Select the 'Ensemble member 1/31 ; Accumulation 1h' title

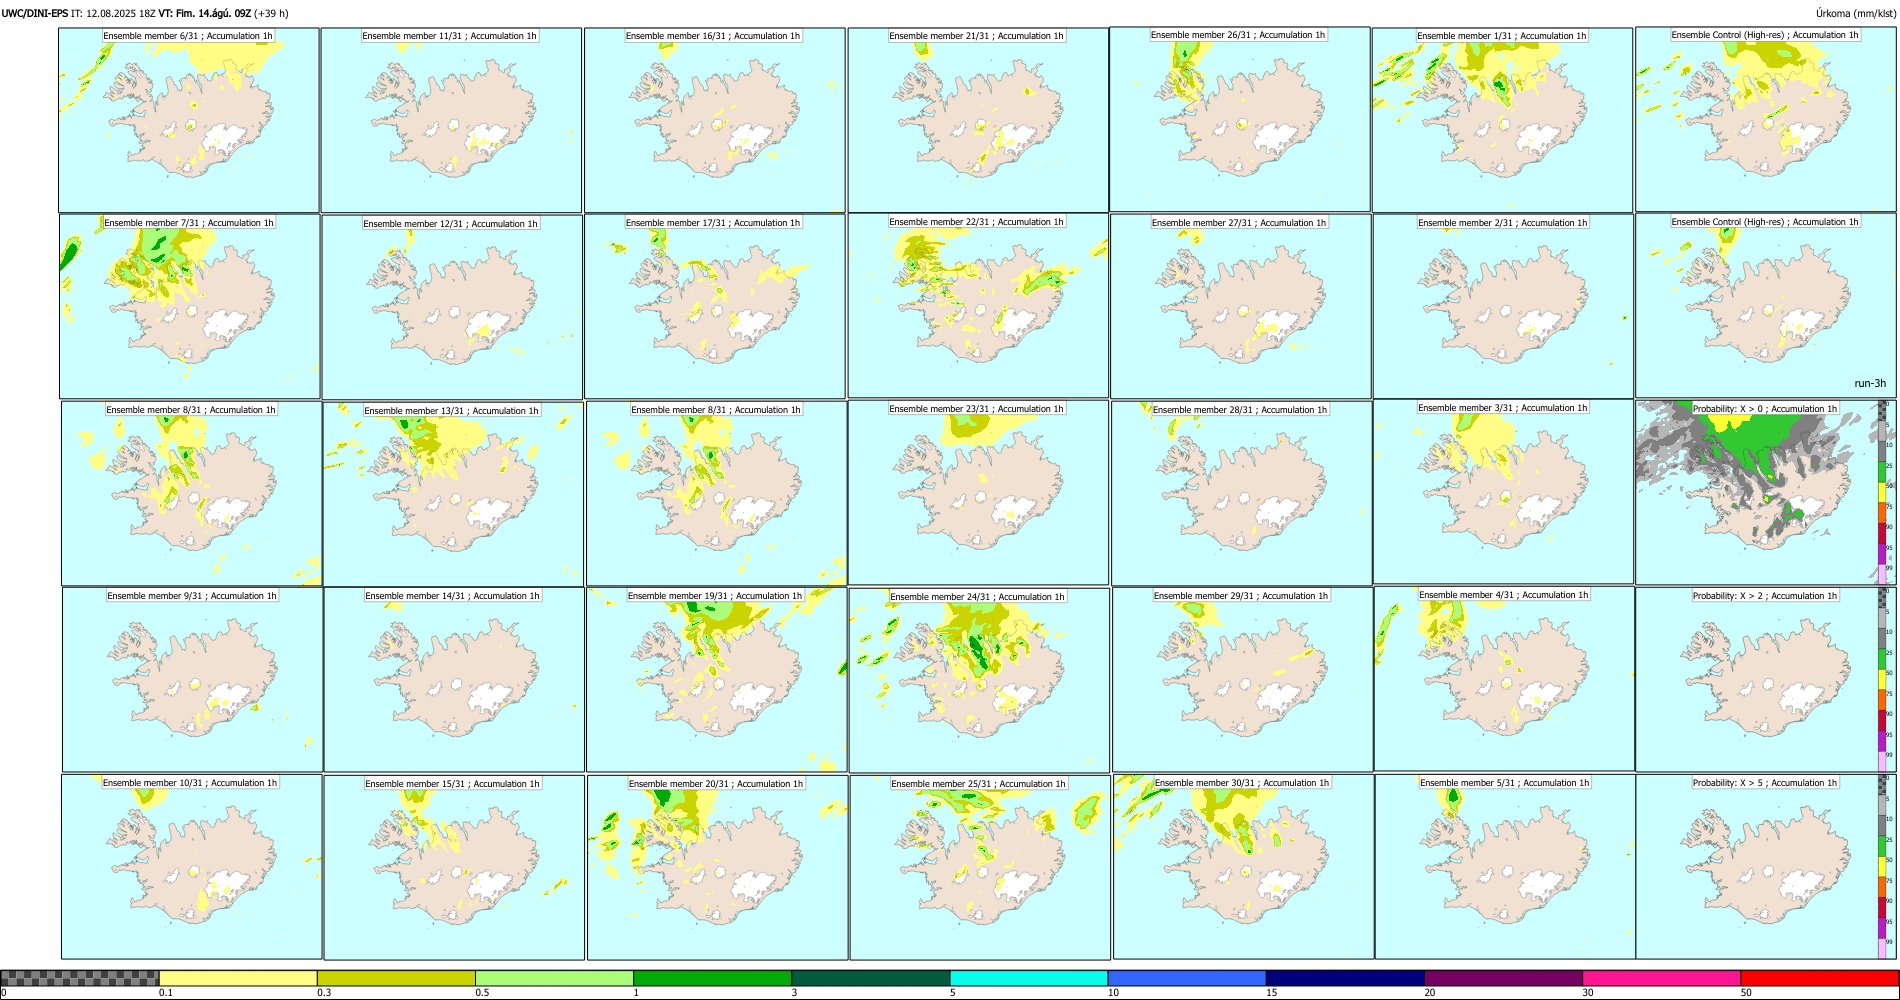1501,36
